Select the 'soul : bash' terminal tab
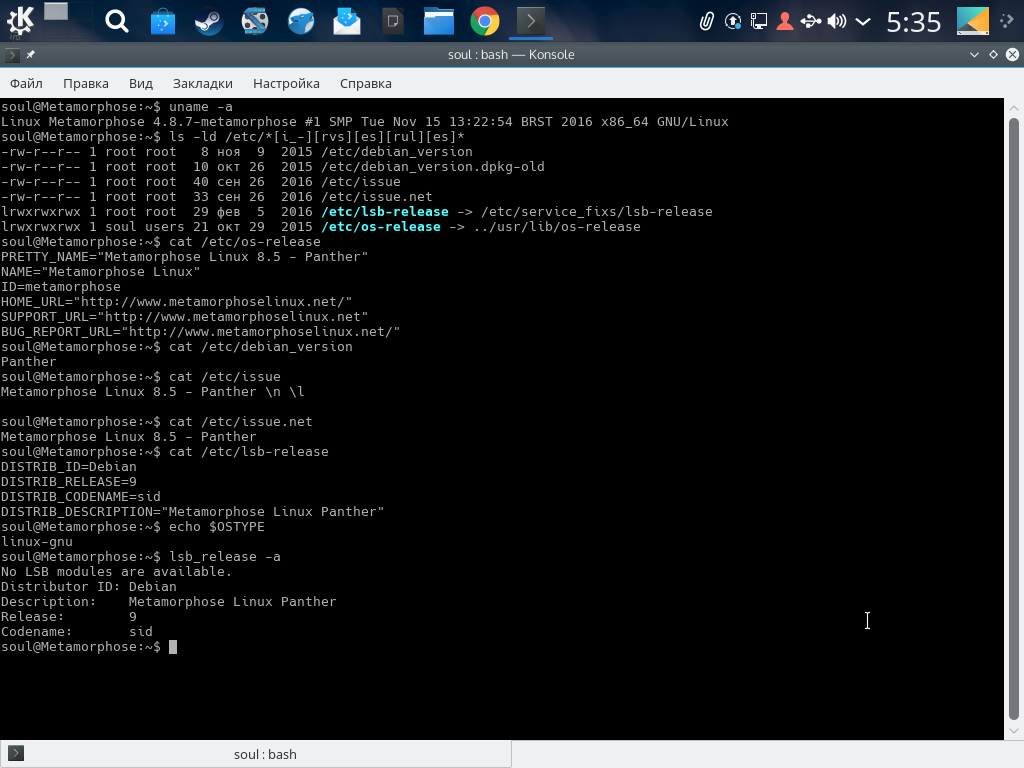This screenshot has width=1024, height=768. [x=255, y=754]
